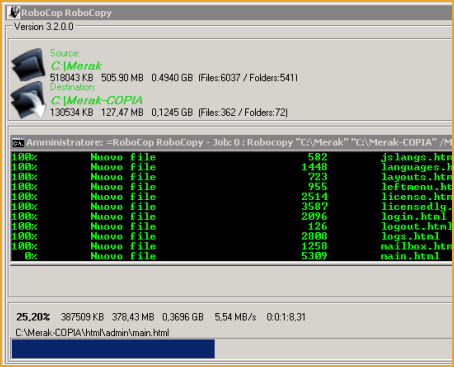
Task: Click the Destination: label
Action: 73,87
